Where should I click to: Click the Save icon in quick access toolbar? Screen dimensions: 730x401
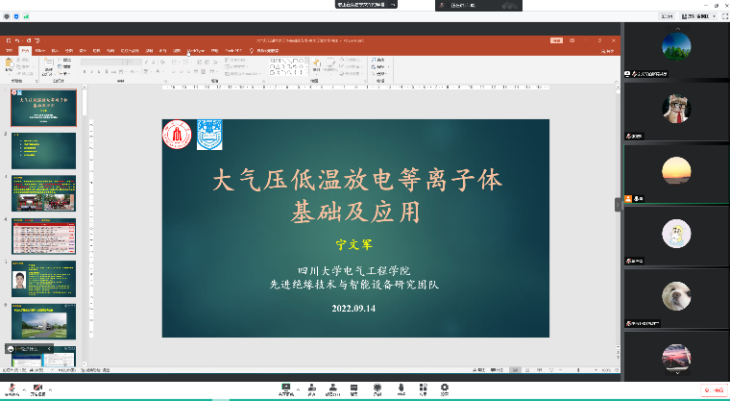click(8, 40)
